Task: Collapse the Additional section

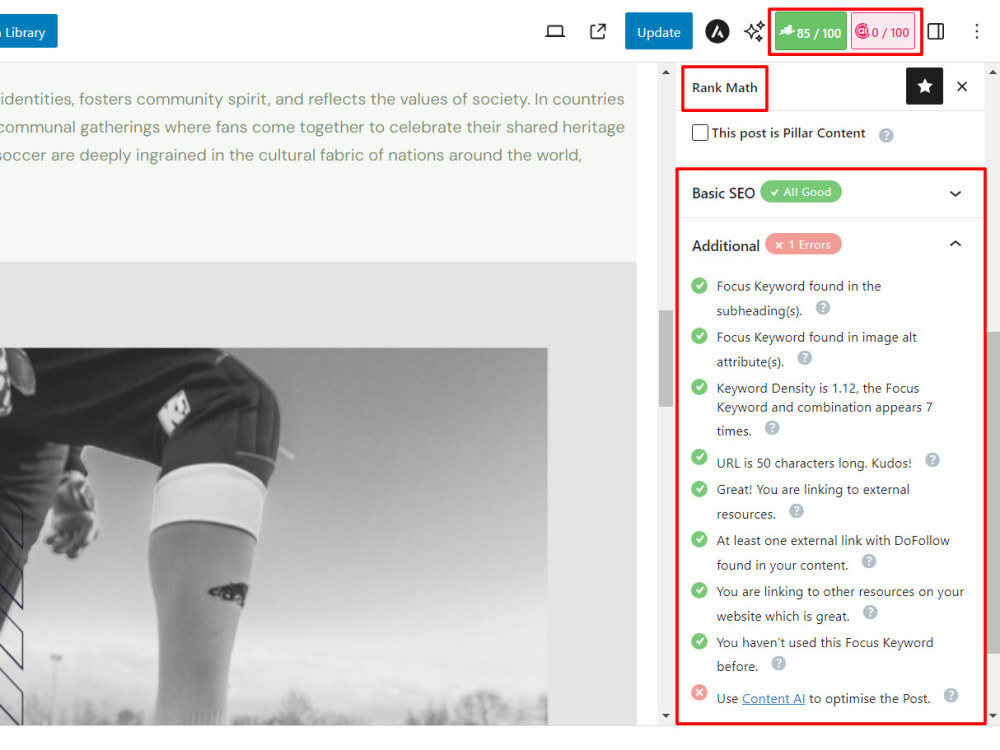Action: pyautogui.click(x=955, y=244)
